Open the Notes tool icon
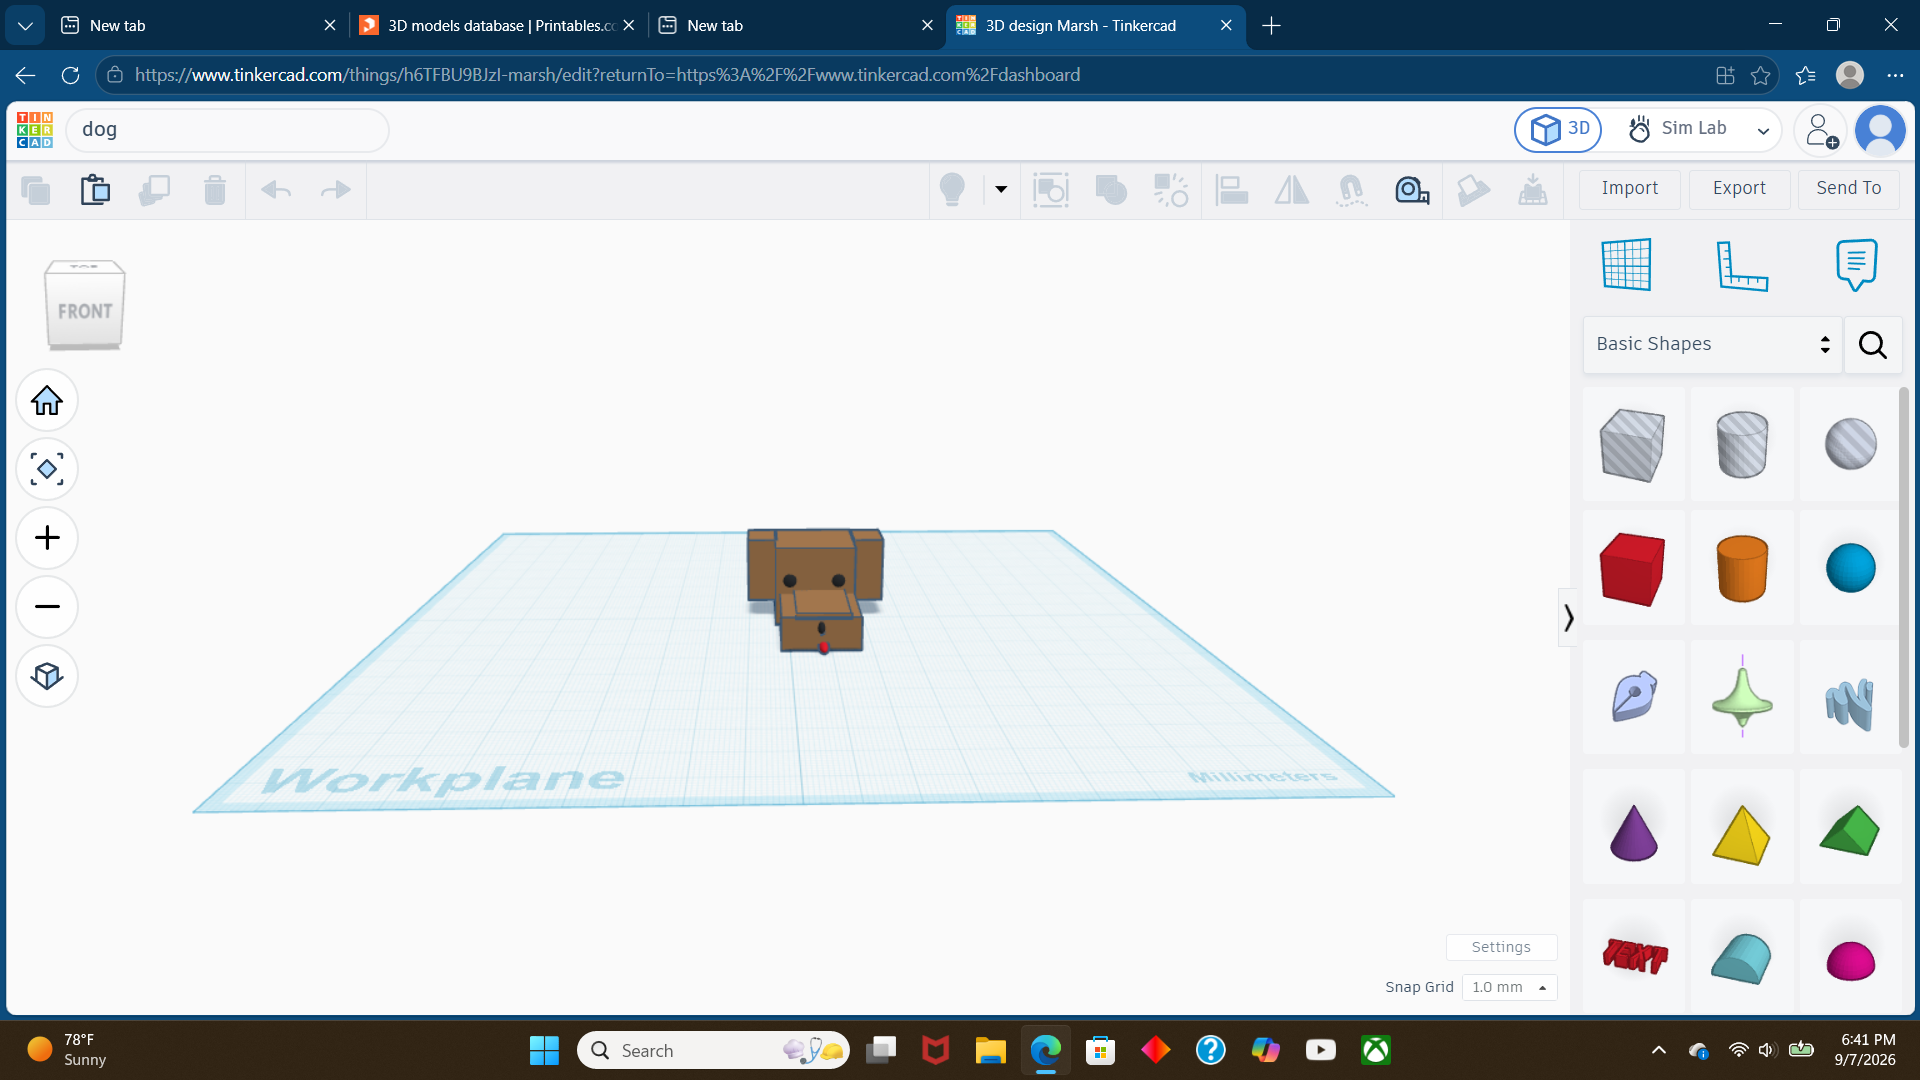This screenshot has width=1920, height=1080. pos(1856,265)
